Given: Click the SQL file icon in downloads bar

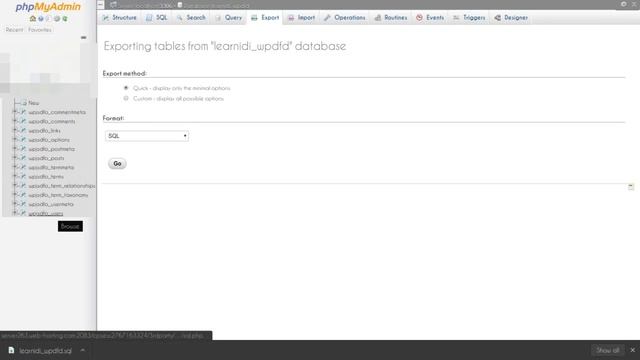Looking at the screenshot, I should pos(11,350).
